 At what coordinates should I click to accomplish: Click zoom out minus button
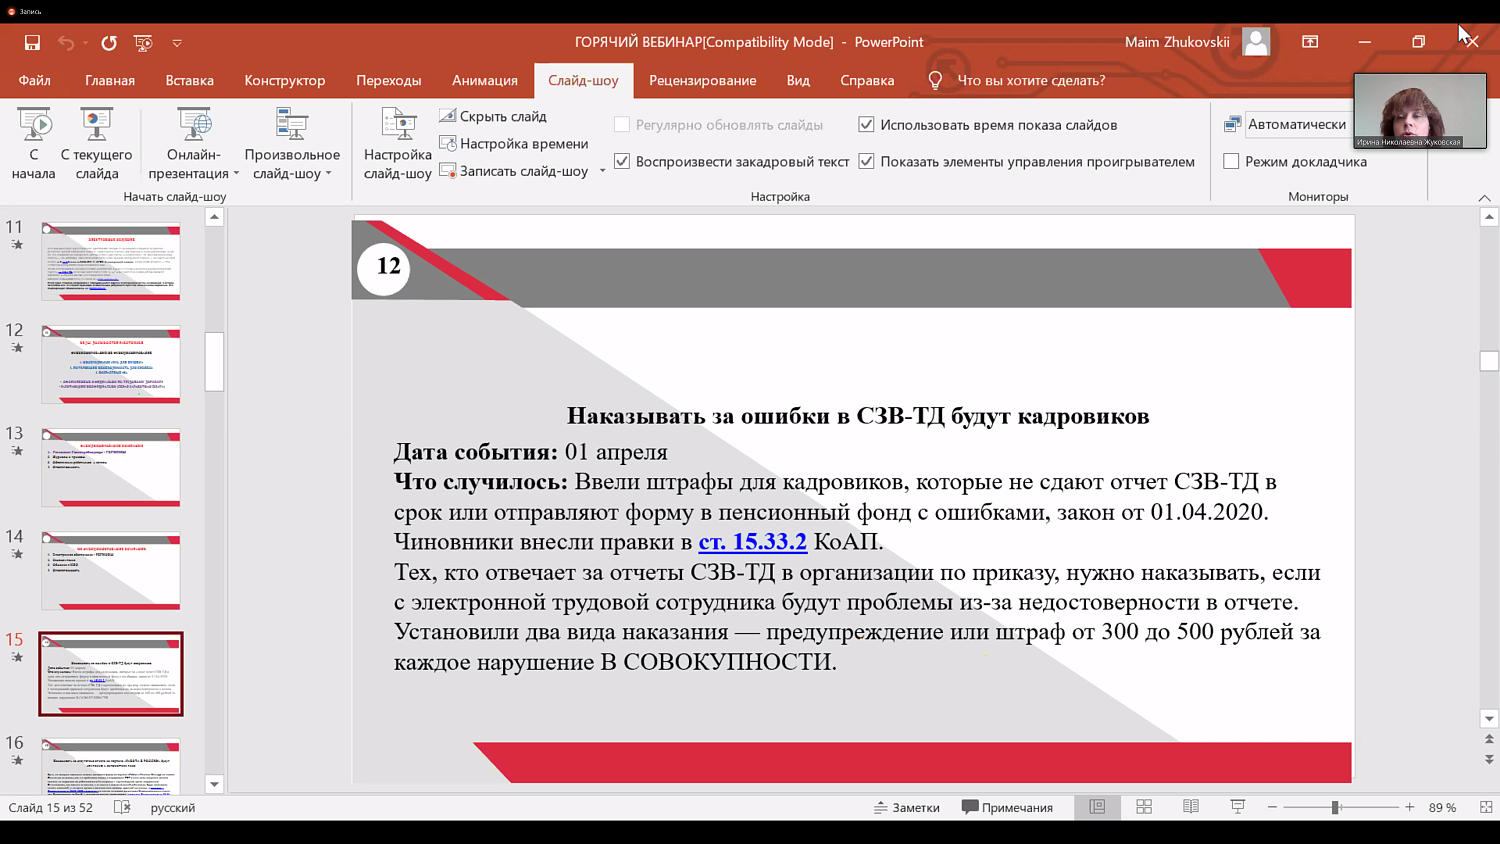[1272, 807]
